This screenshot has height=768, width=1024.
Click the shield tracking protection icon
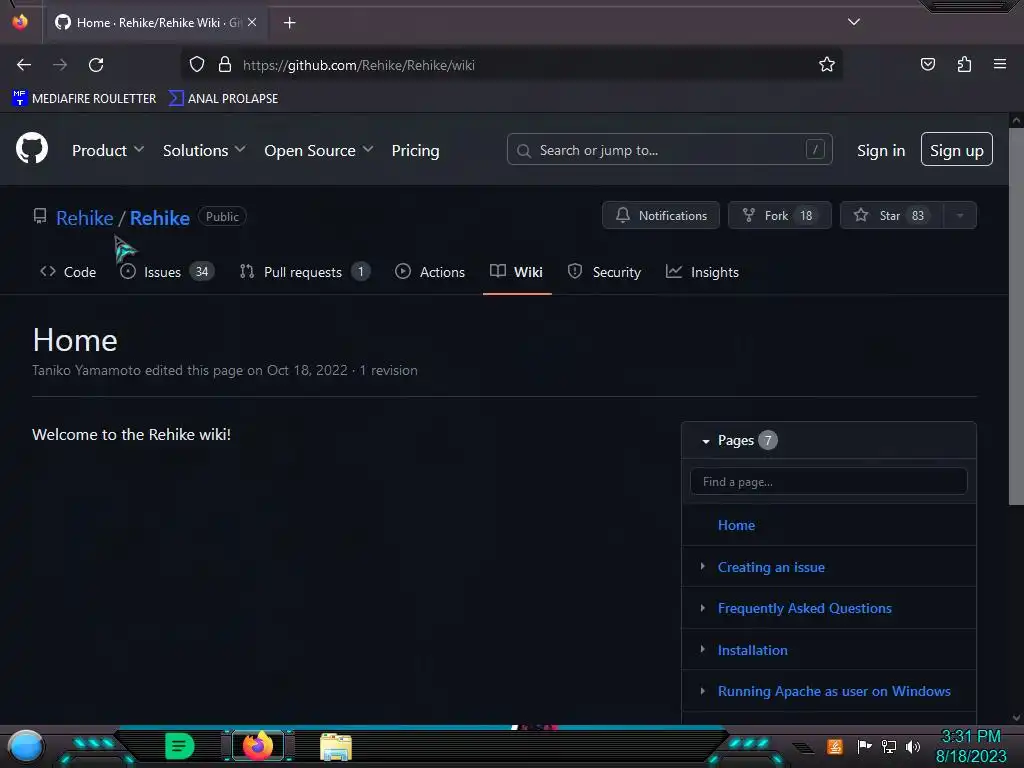coord(197,65)
